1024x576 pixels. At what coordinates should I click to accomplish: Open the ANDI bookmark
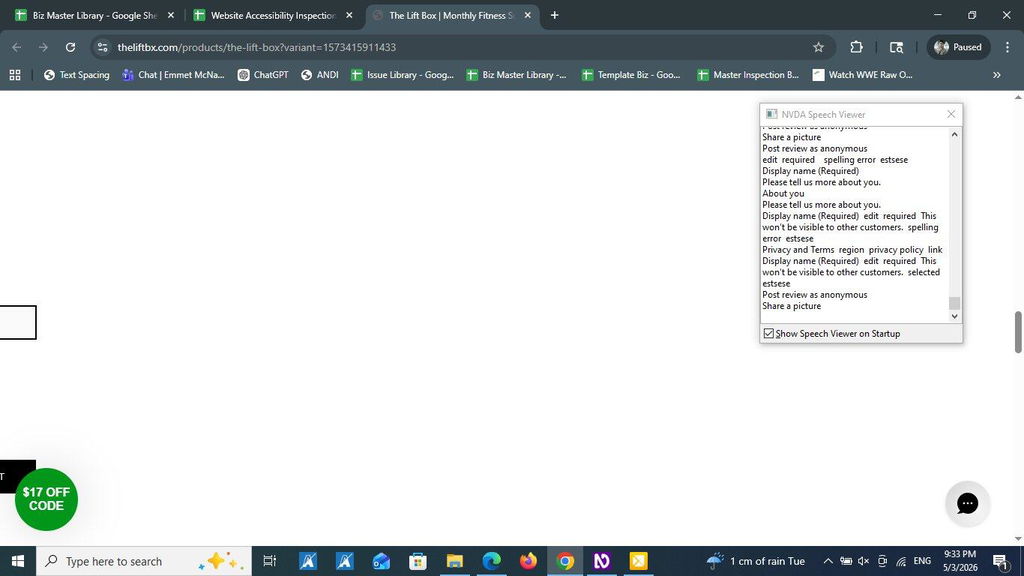point(319,75)
